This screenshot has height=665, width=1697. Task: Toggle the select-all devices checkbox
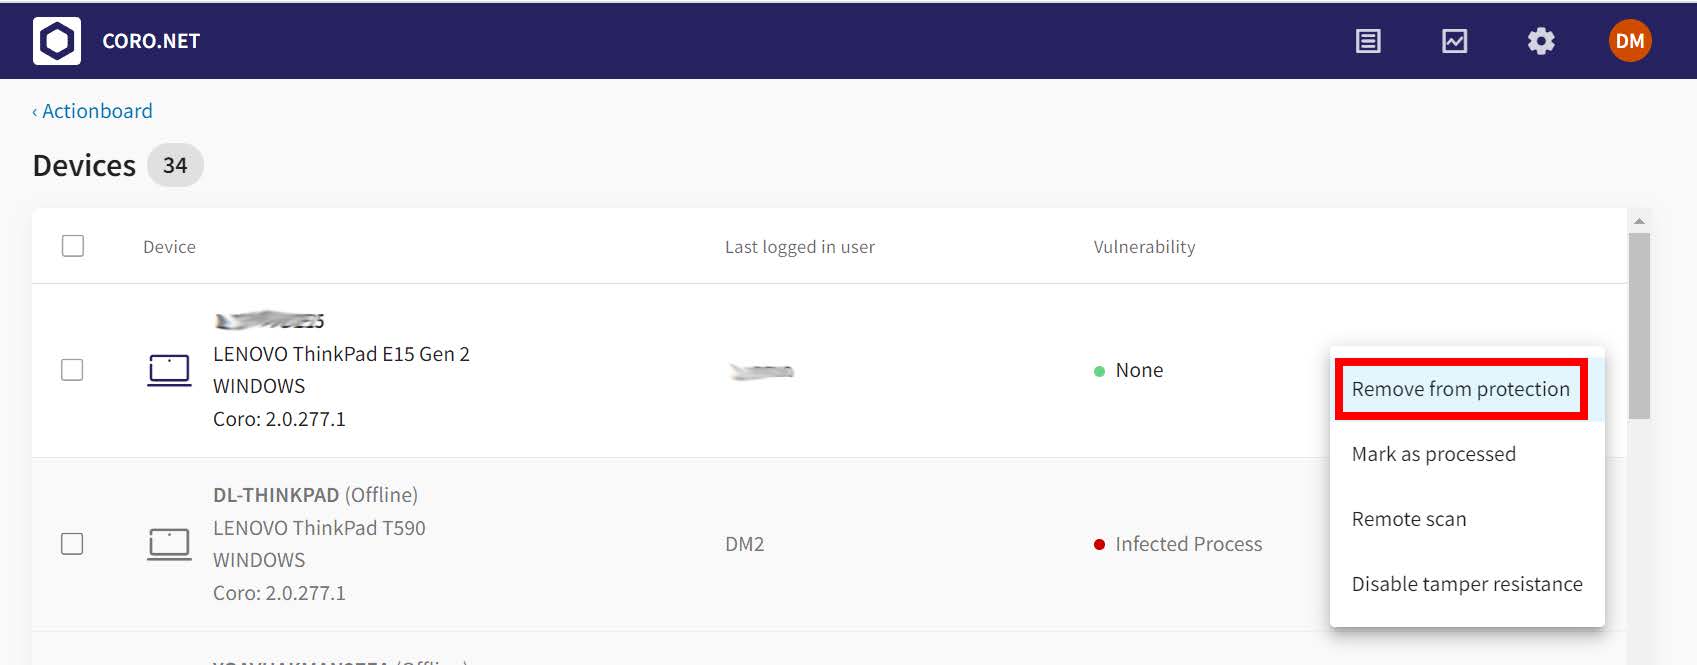pyautogui.click(x=73, y=246)
